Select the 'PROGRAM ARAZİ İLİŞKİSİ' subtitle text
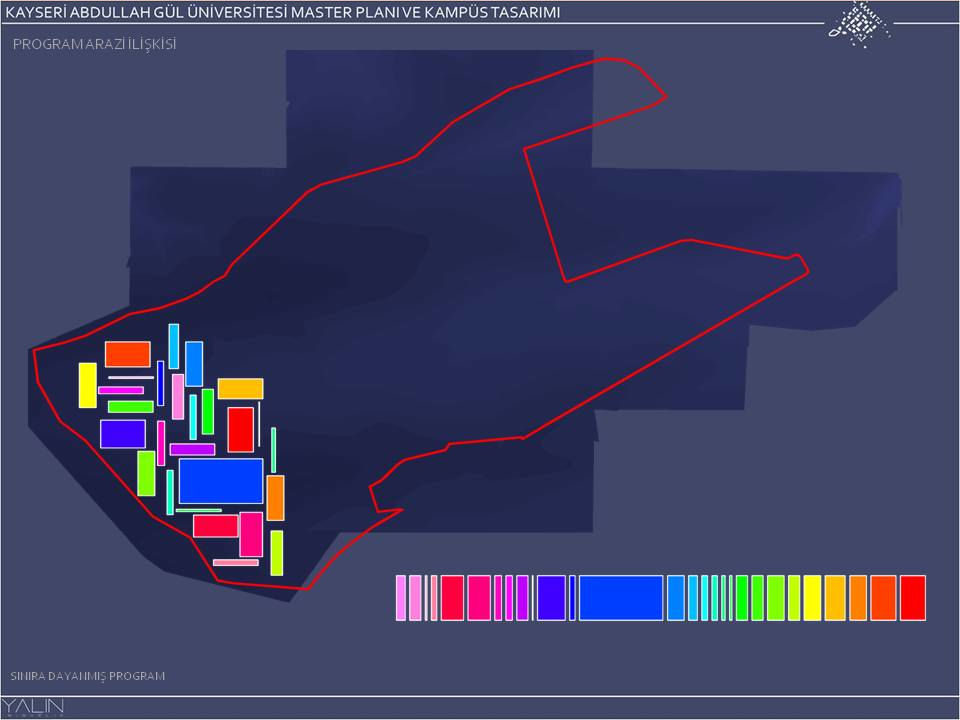This screenshot has height=720, width=960. (x=94, y=45)
